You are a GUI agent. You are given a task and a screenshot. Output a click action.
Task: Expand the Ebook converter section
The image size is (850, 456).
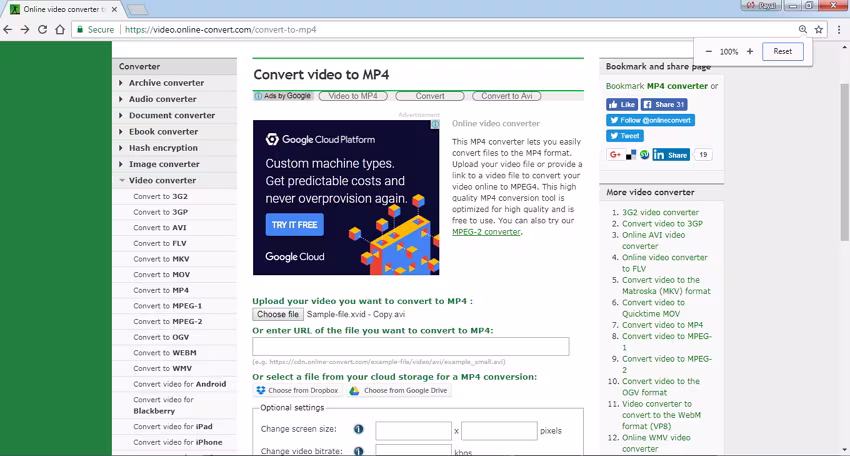[x=163, y=132]
